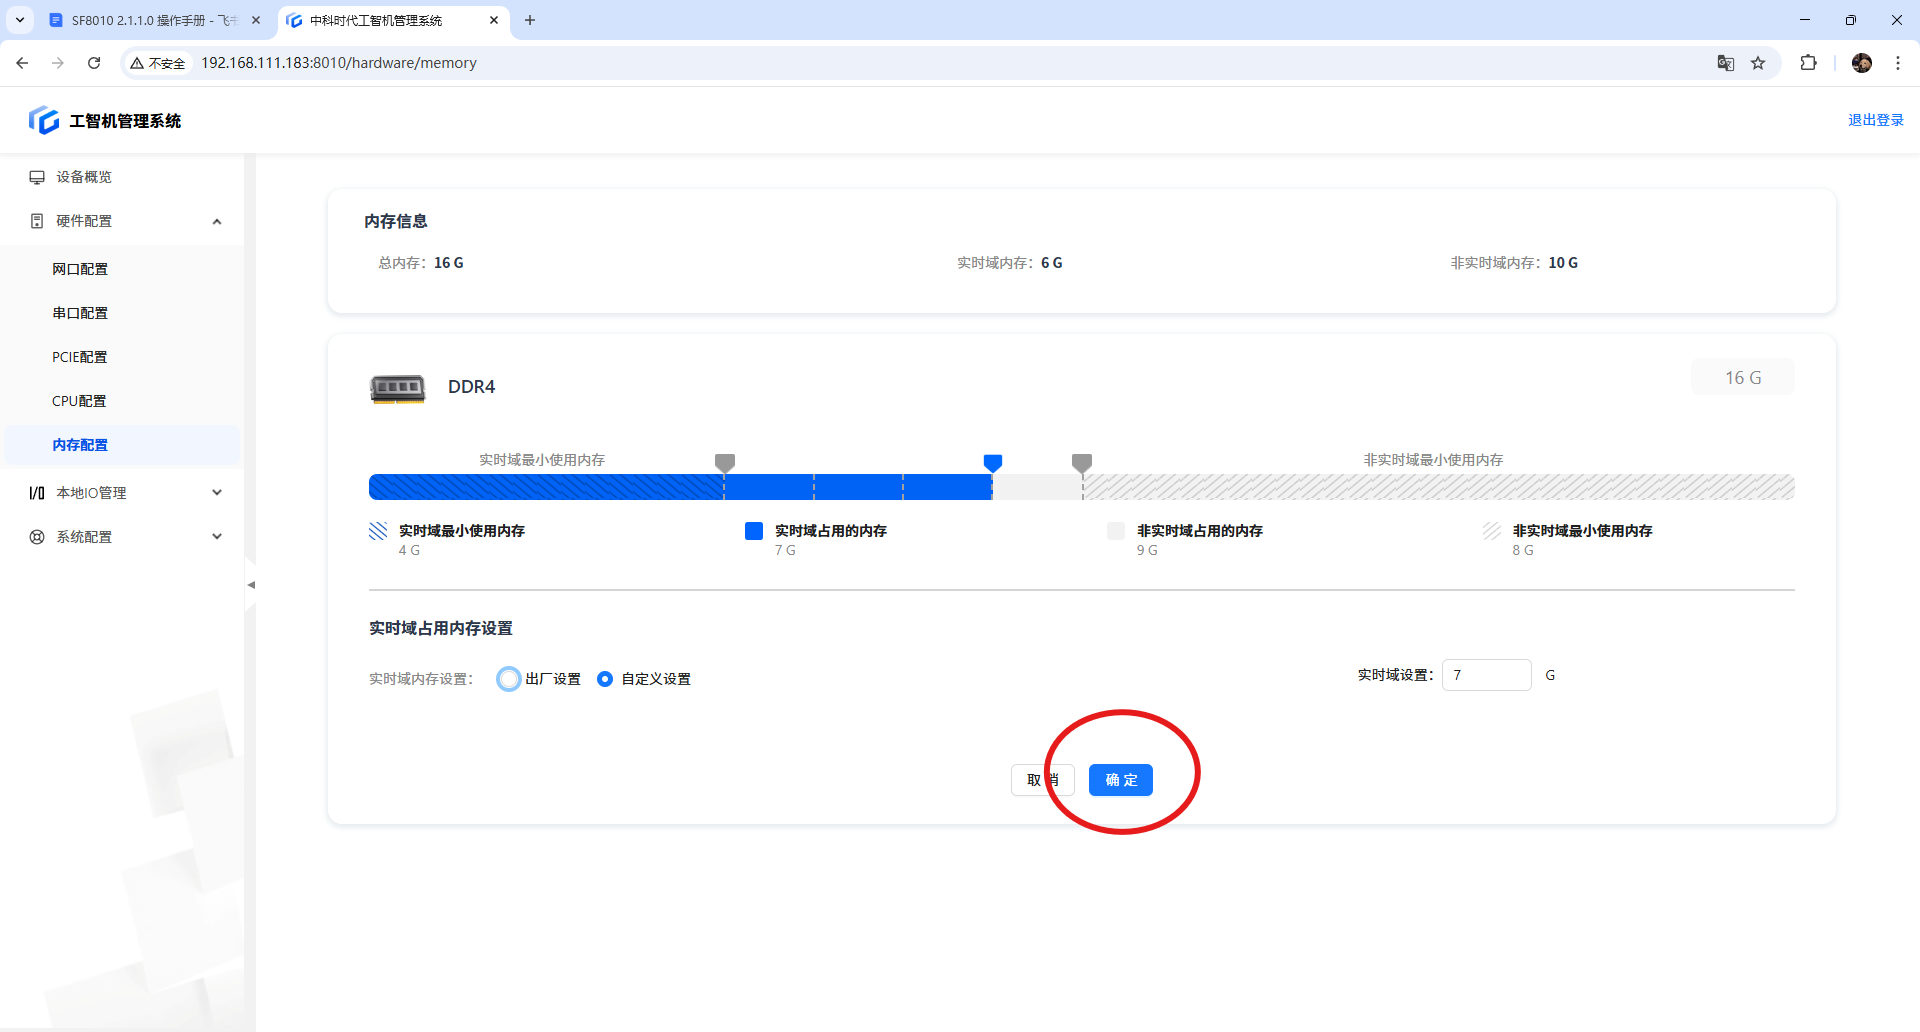The height and width of the screenshot is (1032, 1920).
Task: Click the blue memory slider handle
Action: click(x=992, y=463)
